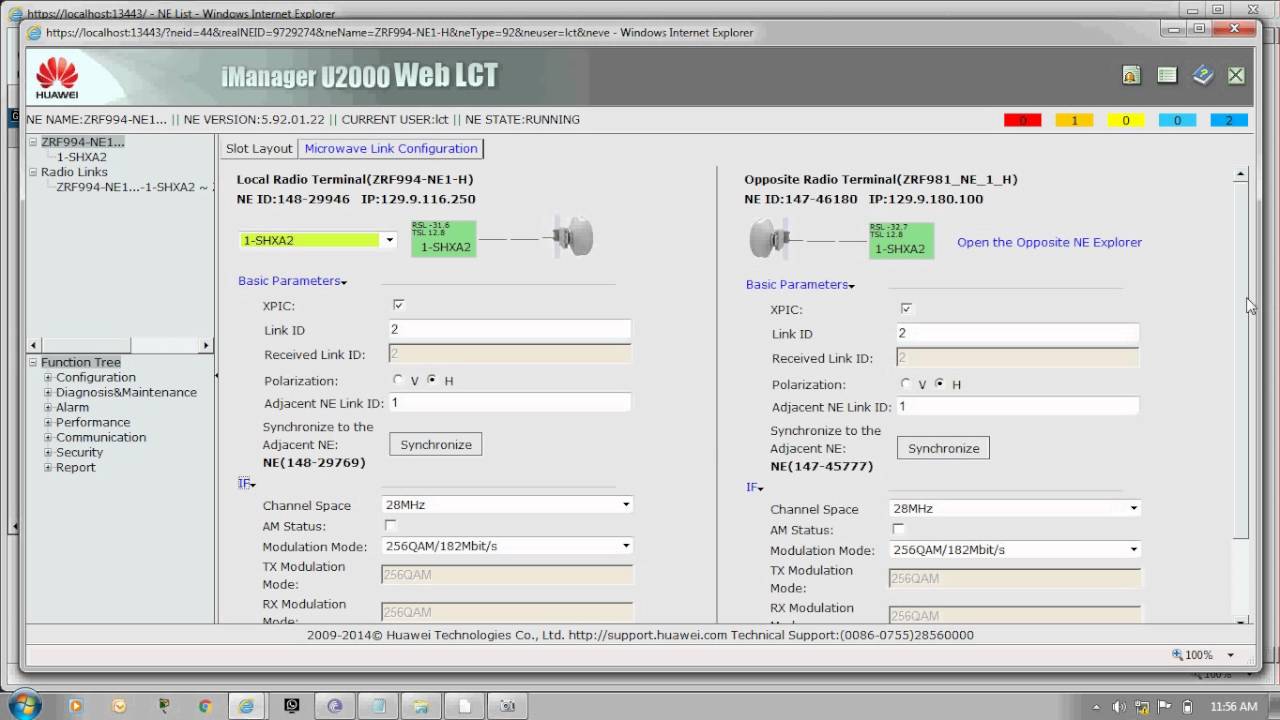Click the local 1-SHXA2 green board graphic
Image resolution: width=1280 pixels, height=720 pixels.
point(444,239)
